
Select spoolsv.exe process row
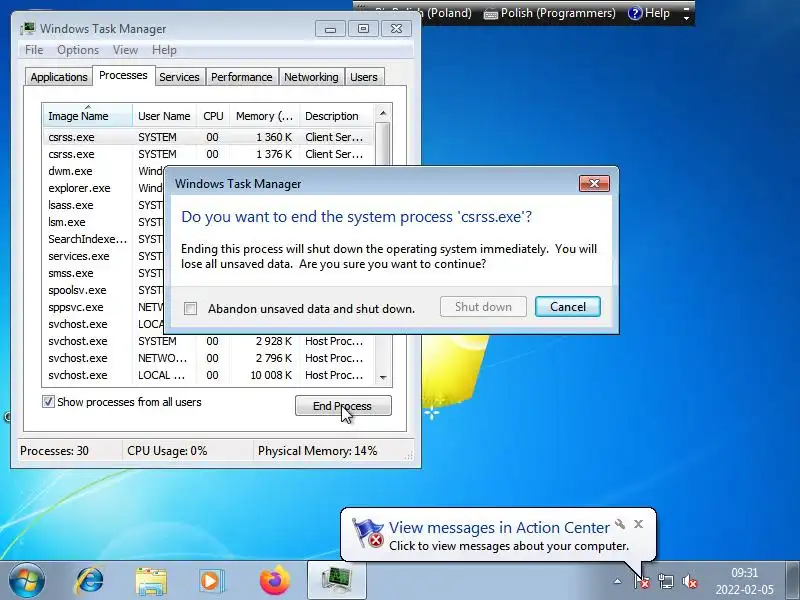tap(104, 290)
